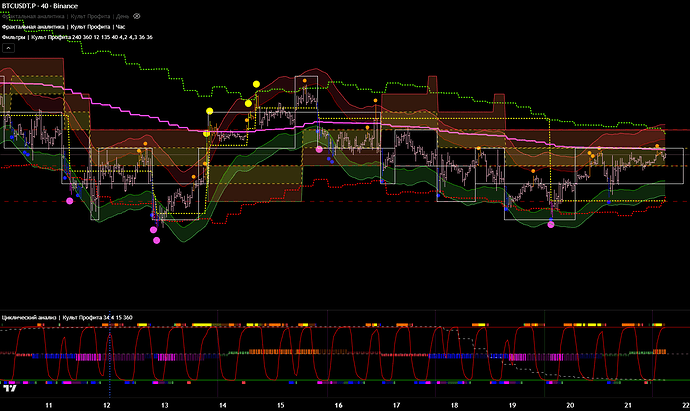Click the date label 22 on time axis
This screenshot has width=690, height=411.
click(x=684, y=404)
